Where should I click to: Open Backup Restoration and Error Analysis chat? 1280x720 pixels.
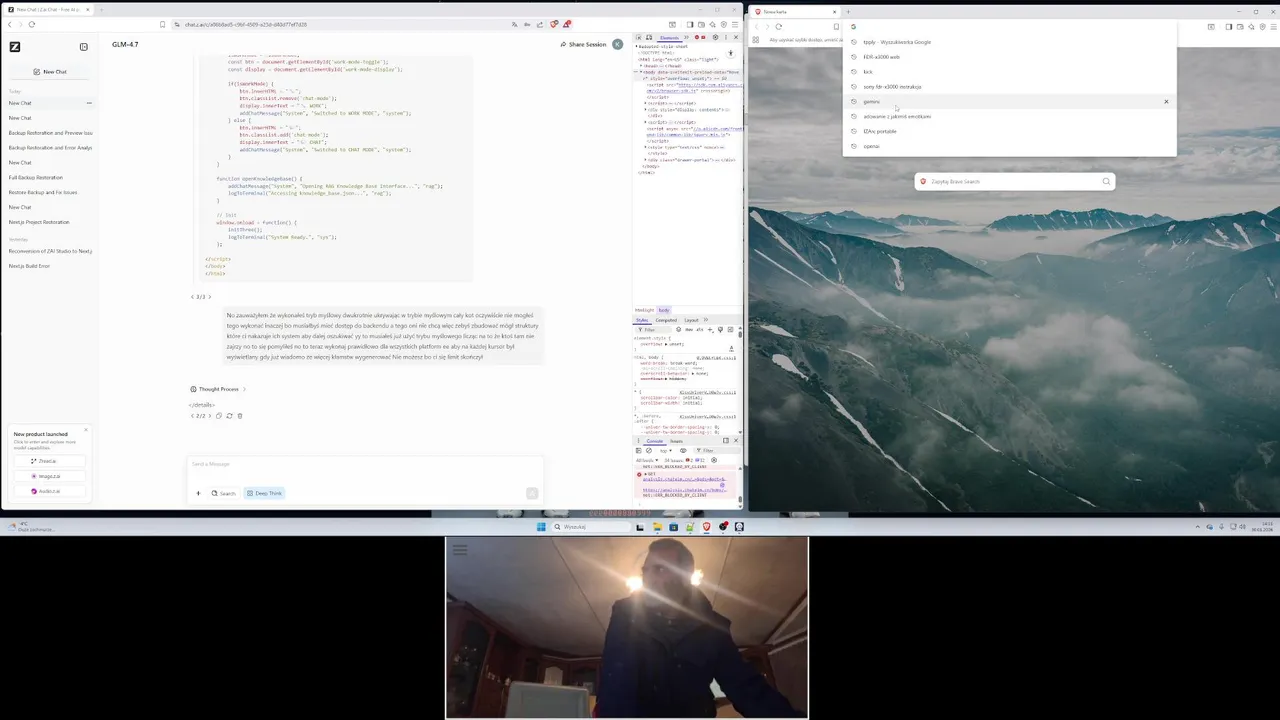[50, 148]
